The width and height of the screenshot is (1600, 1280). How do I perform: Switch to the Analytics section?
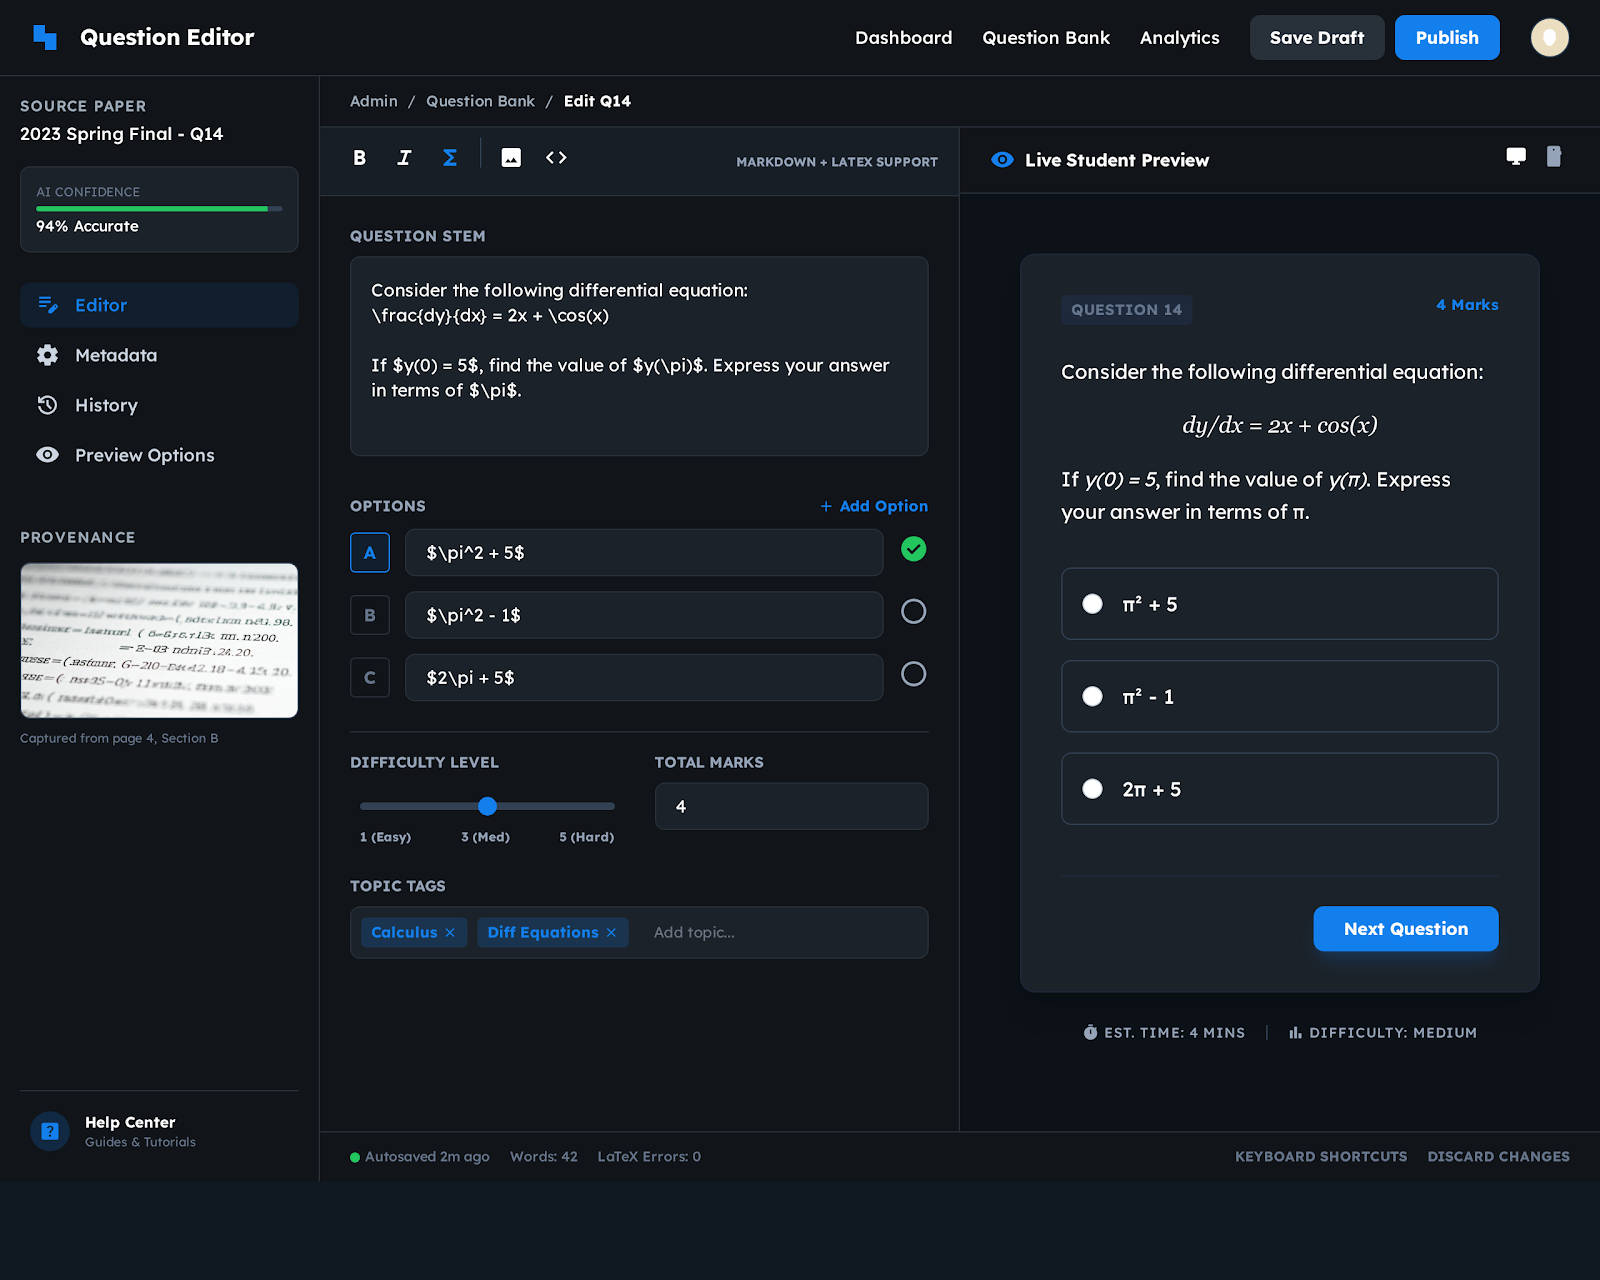[x=1179, y=37]
